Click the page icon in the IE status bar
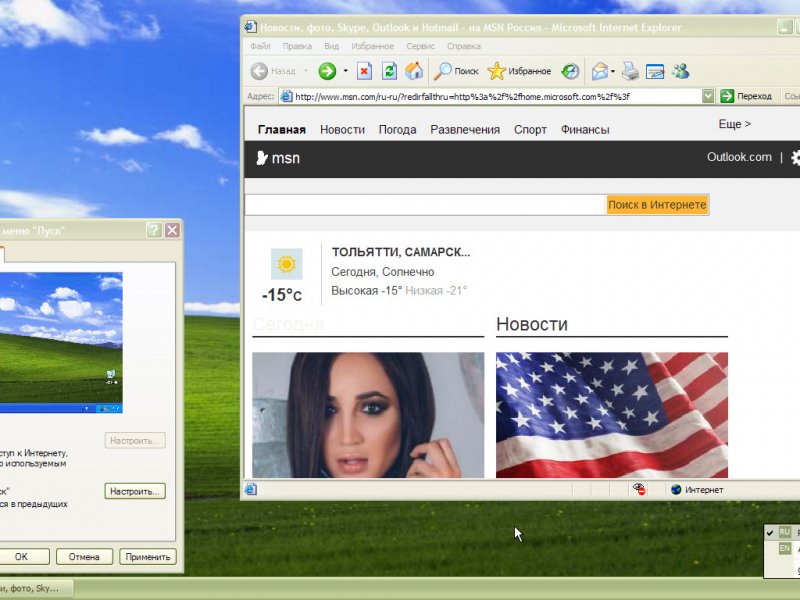 pyautogui.click(x=251, y=489)
